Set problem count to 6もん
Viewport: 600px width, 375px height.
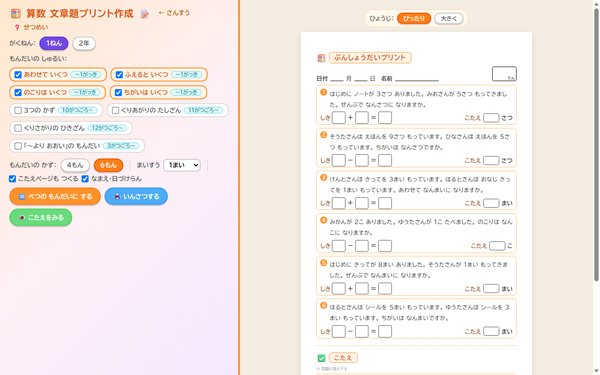tap(108, 165)
